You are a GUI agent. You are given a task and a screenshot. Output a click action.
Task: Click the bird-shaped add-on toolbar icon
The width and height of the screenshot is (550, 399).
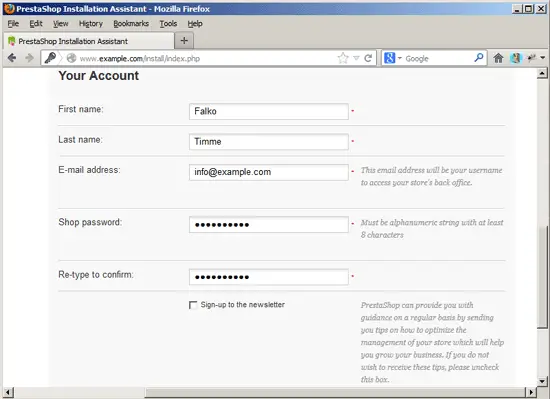pos(532,58)
